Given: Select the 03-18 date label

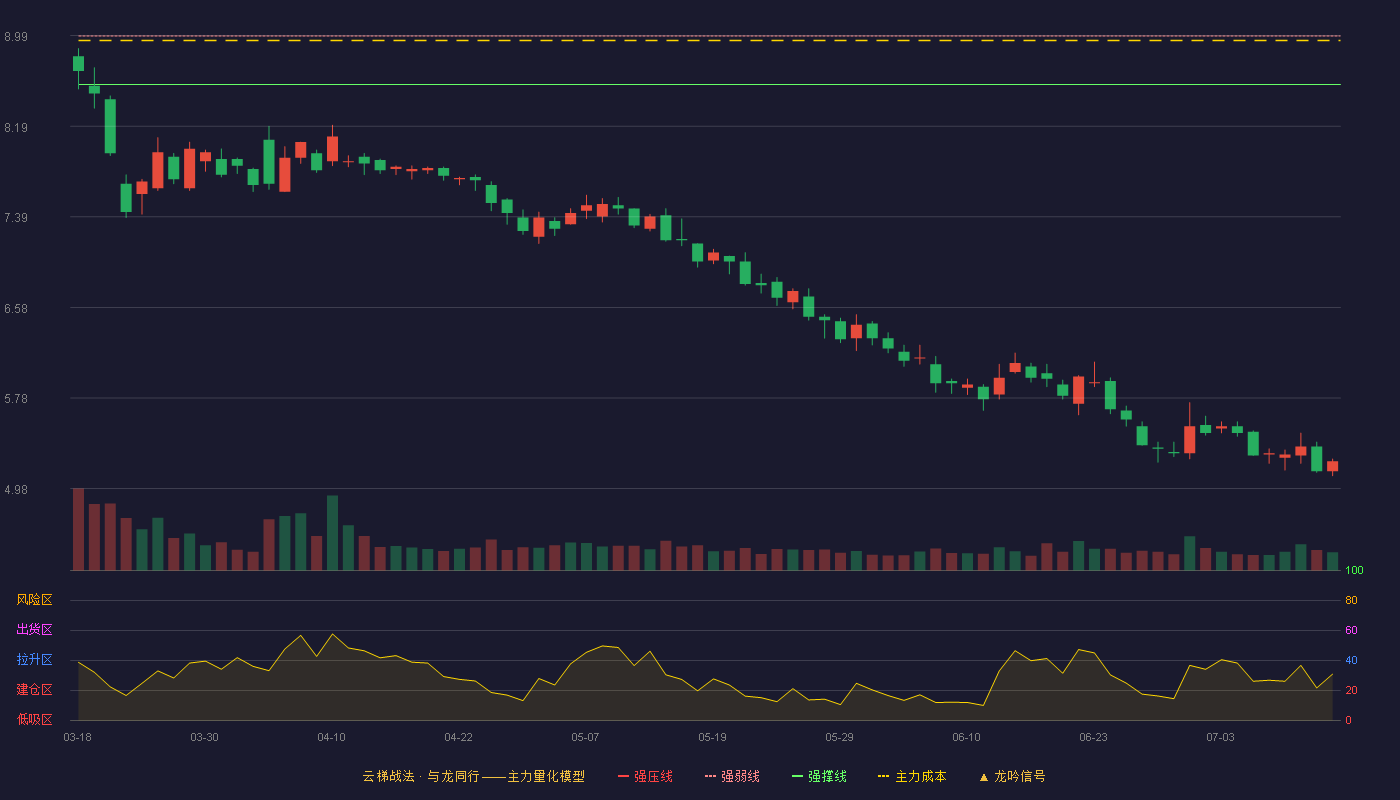Looking at the screenshot, I should tap(77, 737).
